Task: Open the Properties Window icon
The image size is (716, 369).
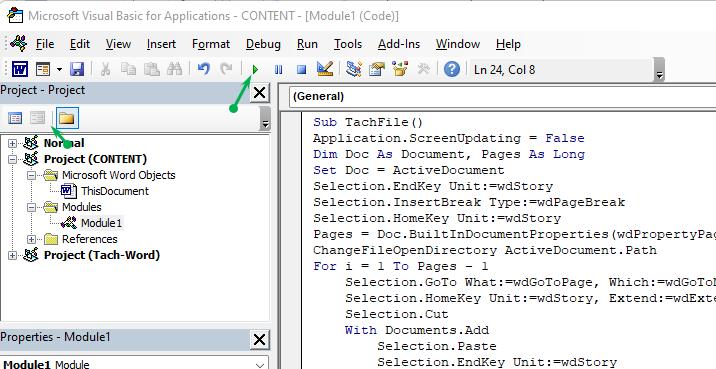Action: tap(377, 69)
